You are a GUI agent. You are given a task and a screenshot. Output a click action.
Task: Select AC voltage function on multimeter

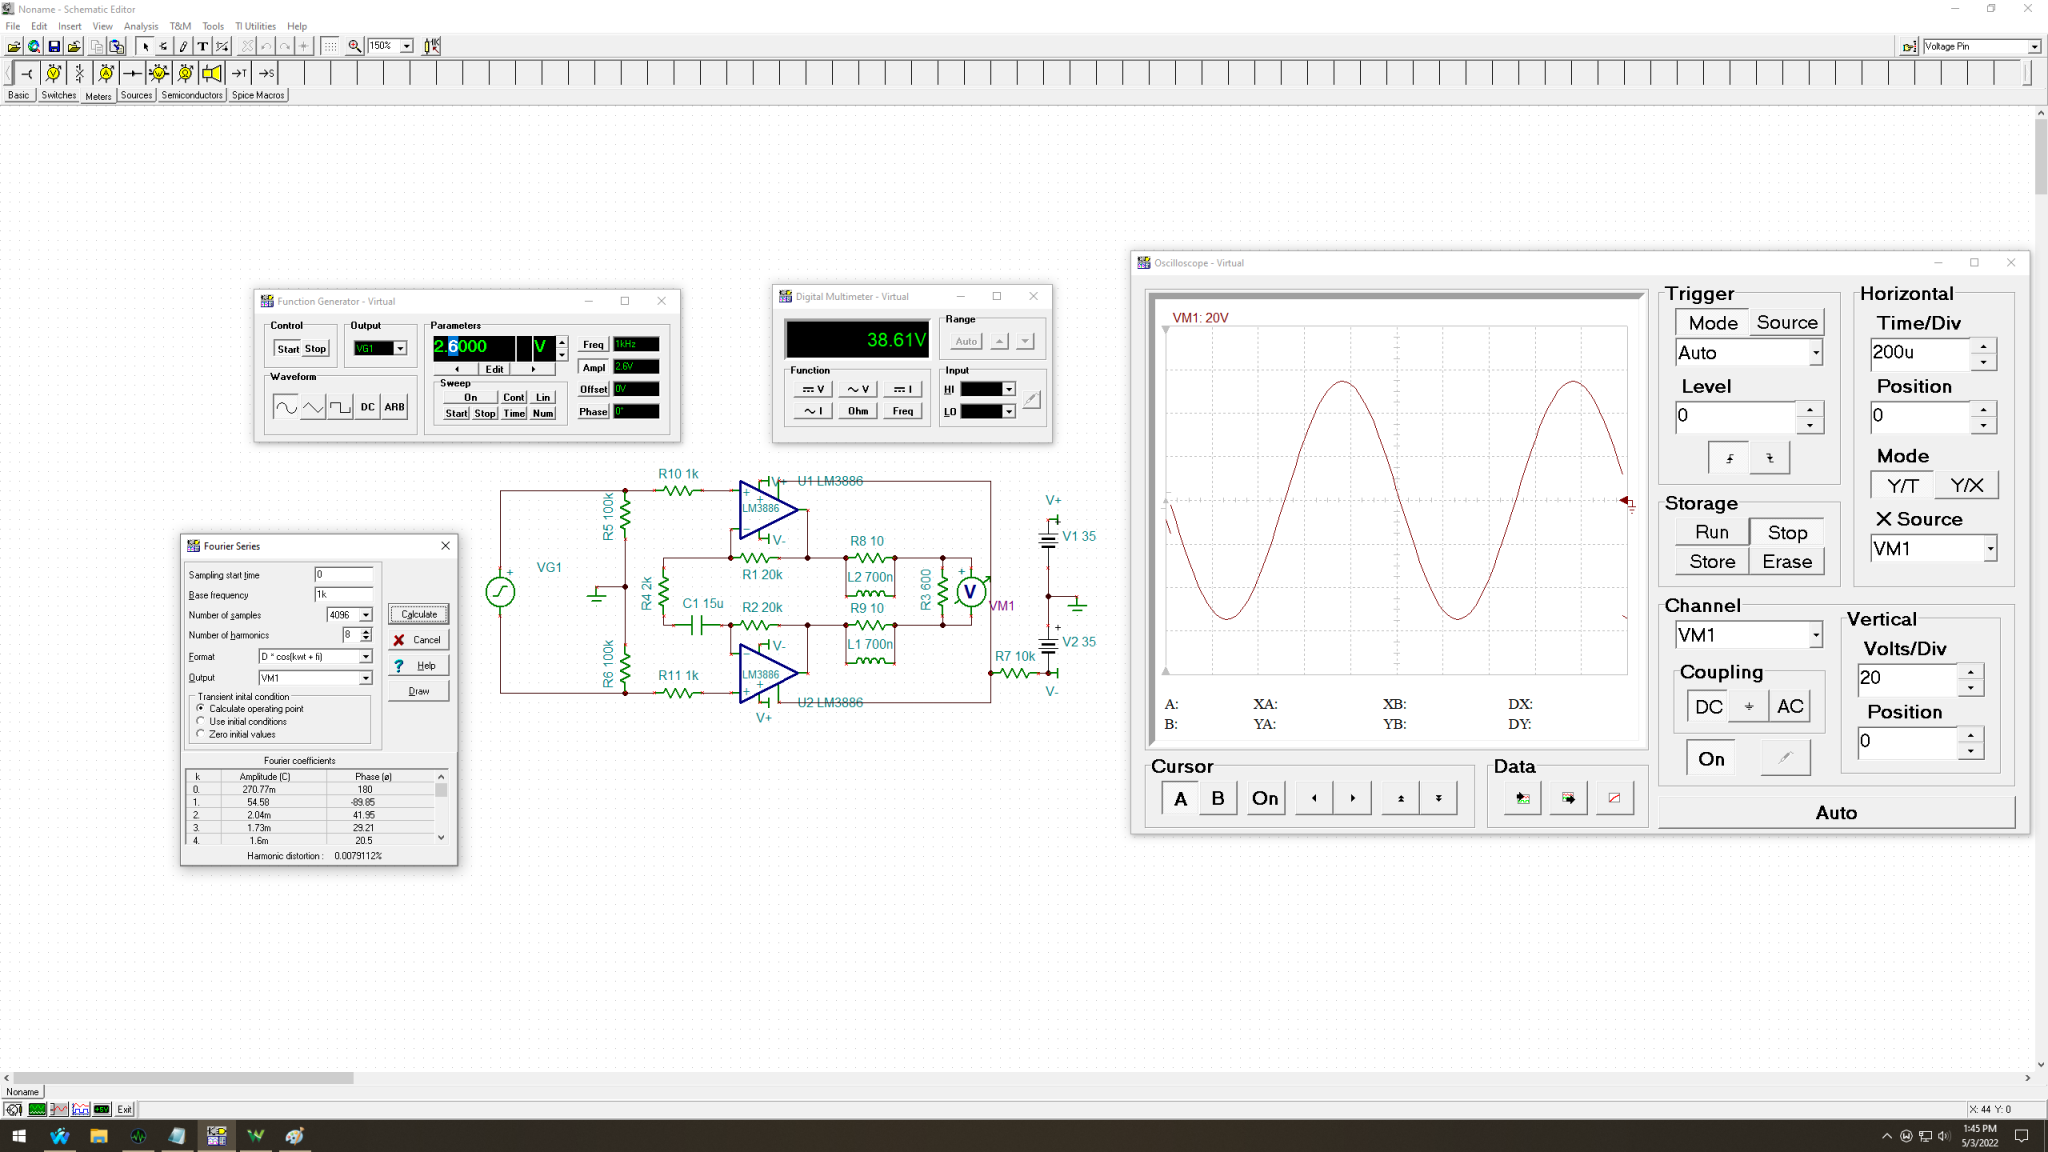pyautogui.click(x=857, y=389)
